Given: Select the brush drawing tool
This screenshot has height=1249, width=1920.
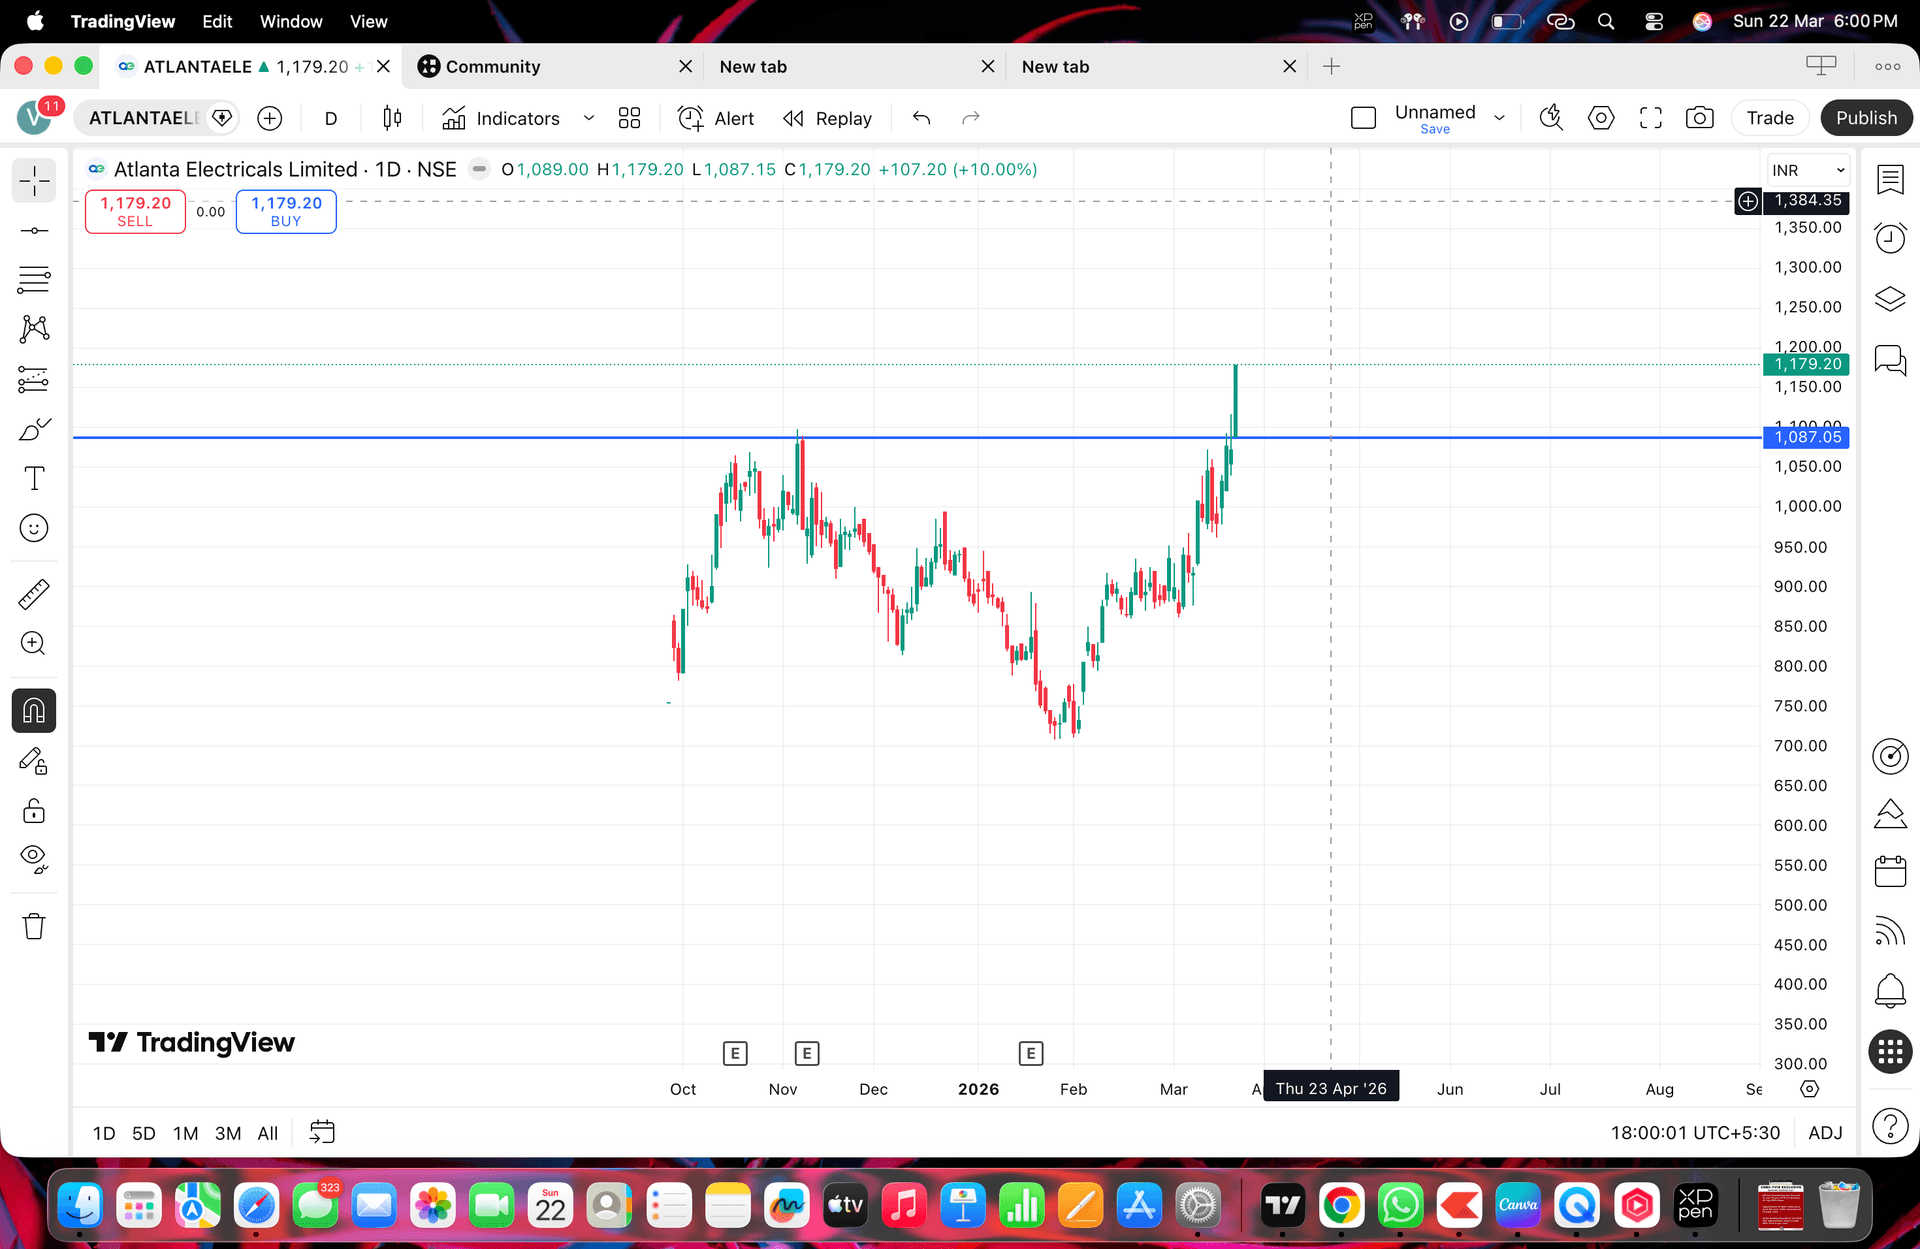Looking at the screenshot, I should [x=34, y=429].
